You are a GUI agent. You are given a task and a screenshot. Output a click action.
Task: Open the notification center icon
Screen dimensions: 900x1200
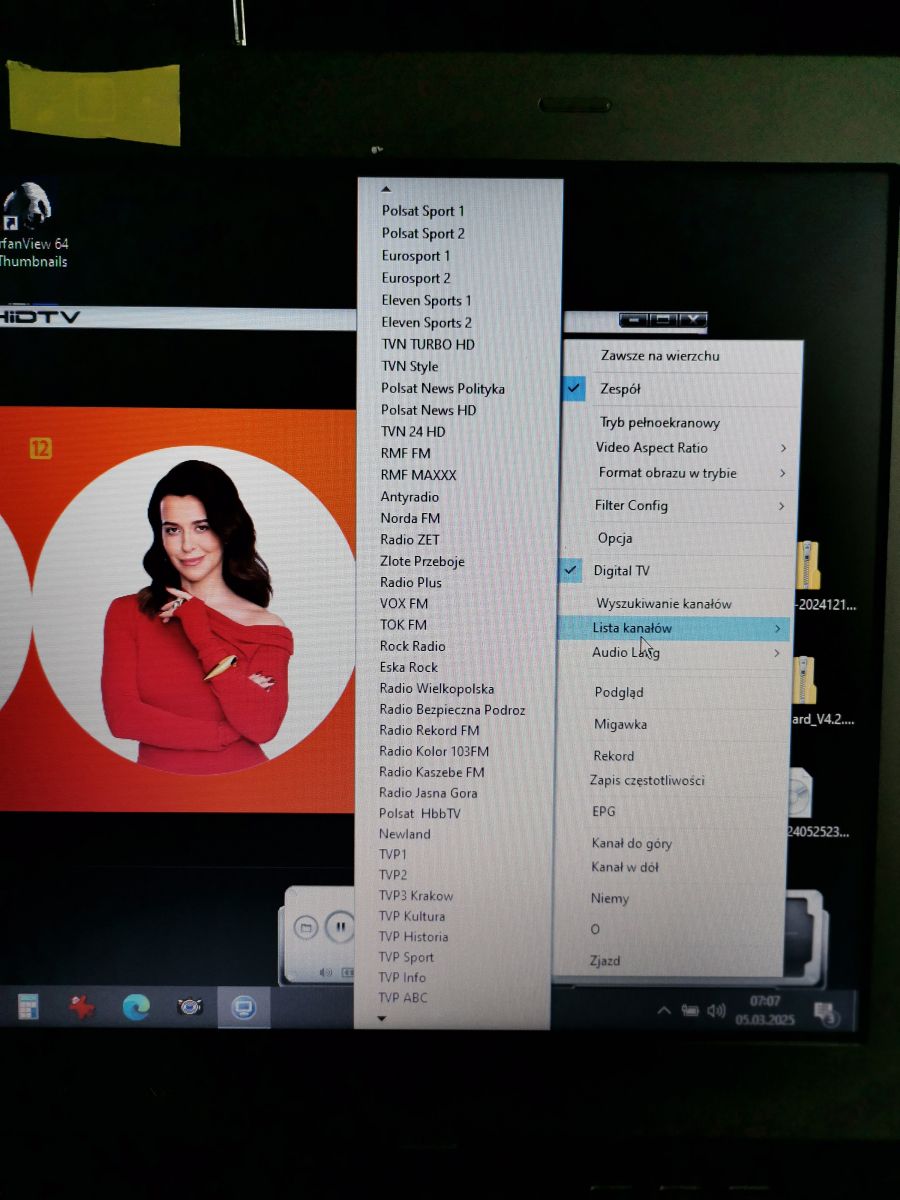click(825, 1013)
